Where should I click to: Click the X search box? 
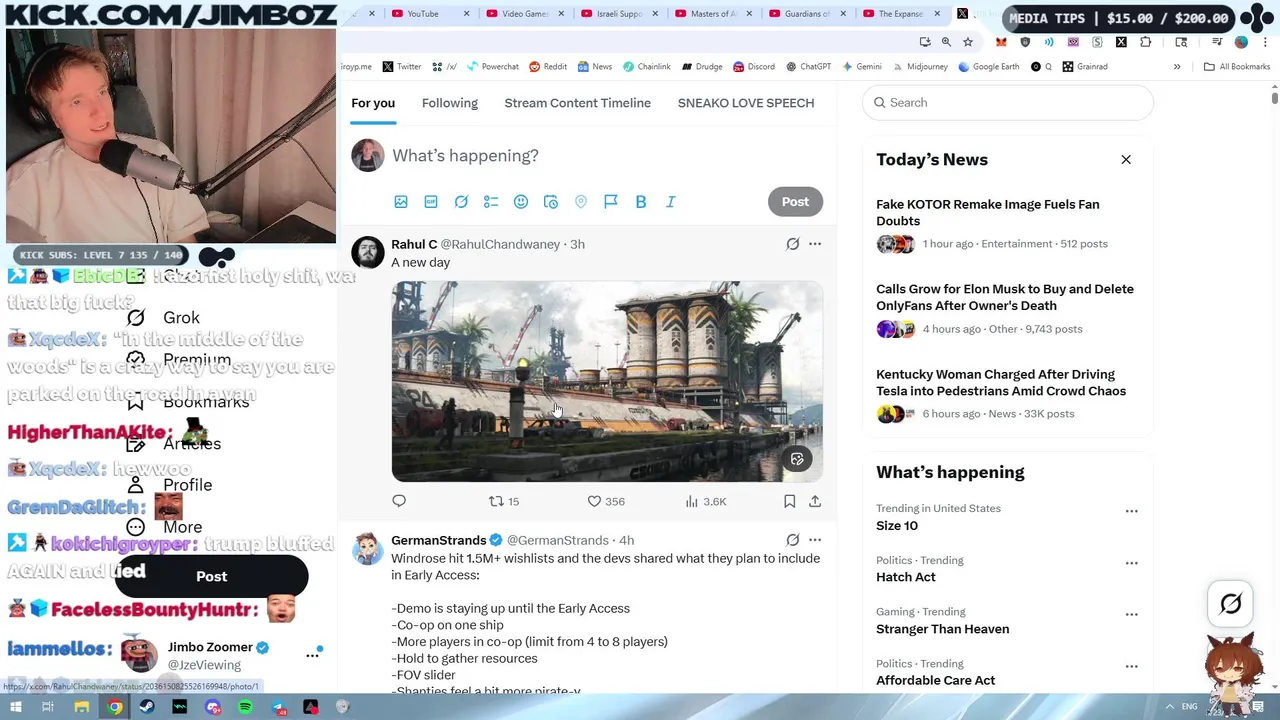[x=1007, y=102]
